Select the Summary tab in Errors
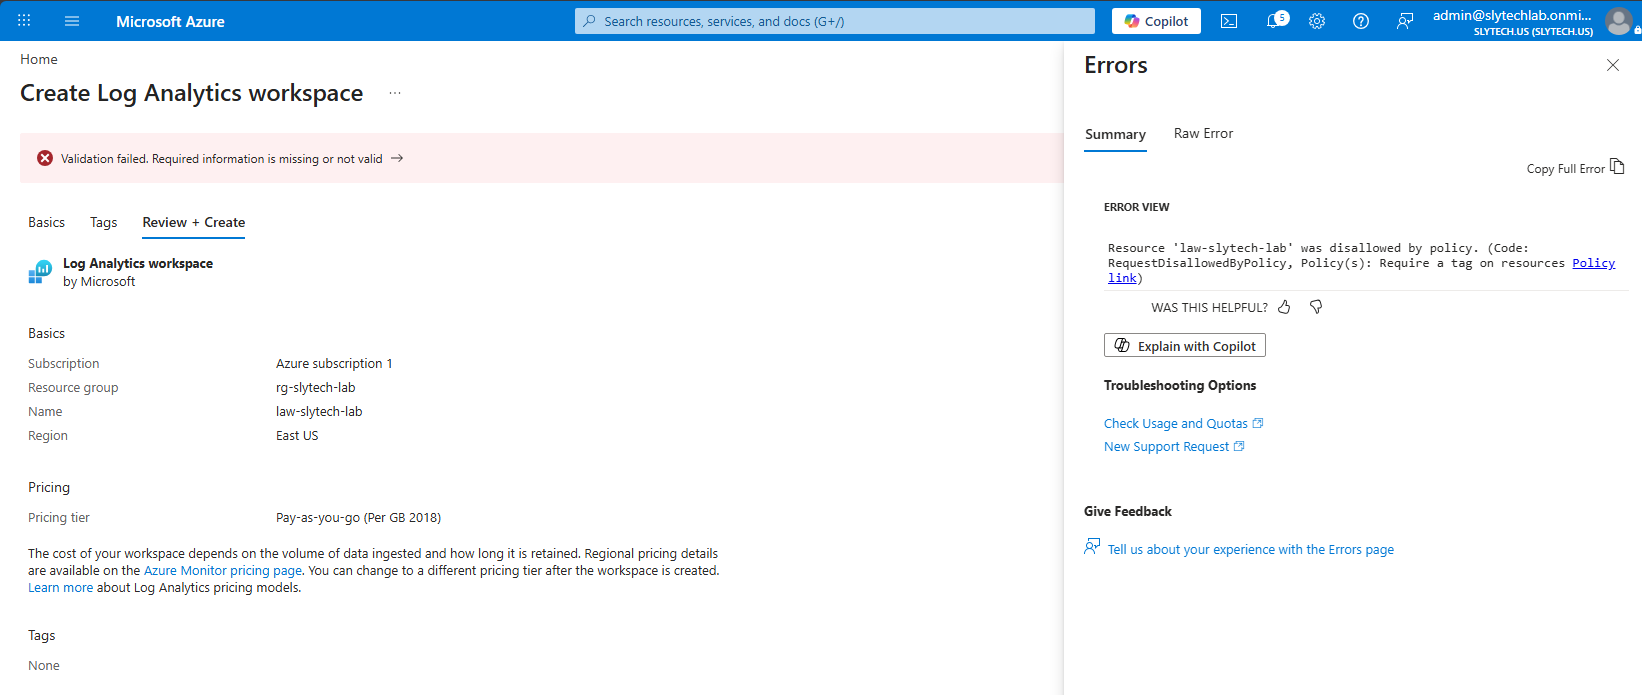 click(1115, 134)
